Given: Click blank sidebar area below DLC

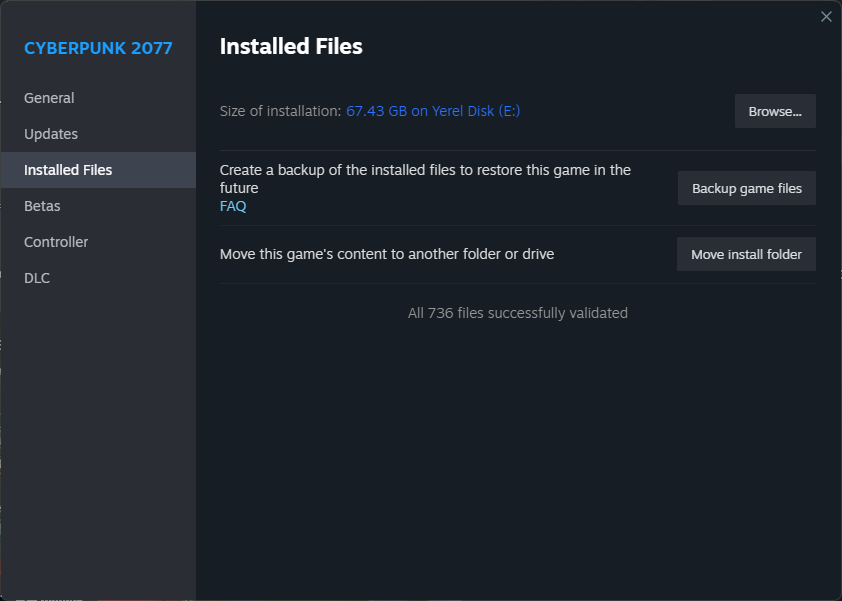Looking at the screenshot, I should click(x=98, y=430).
